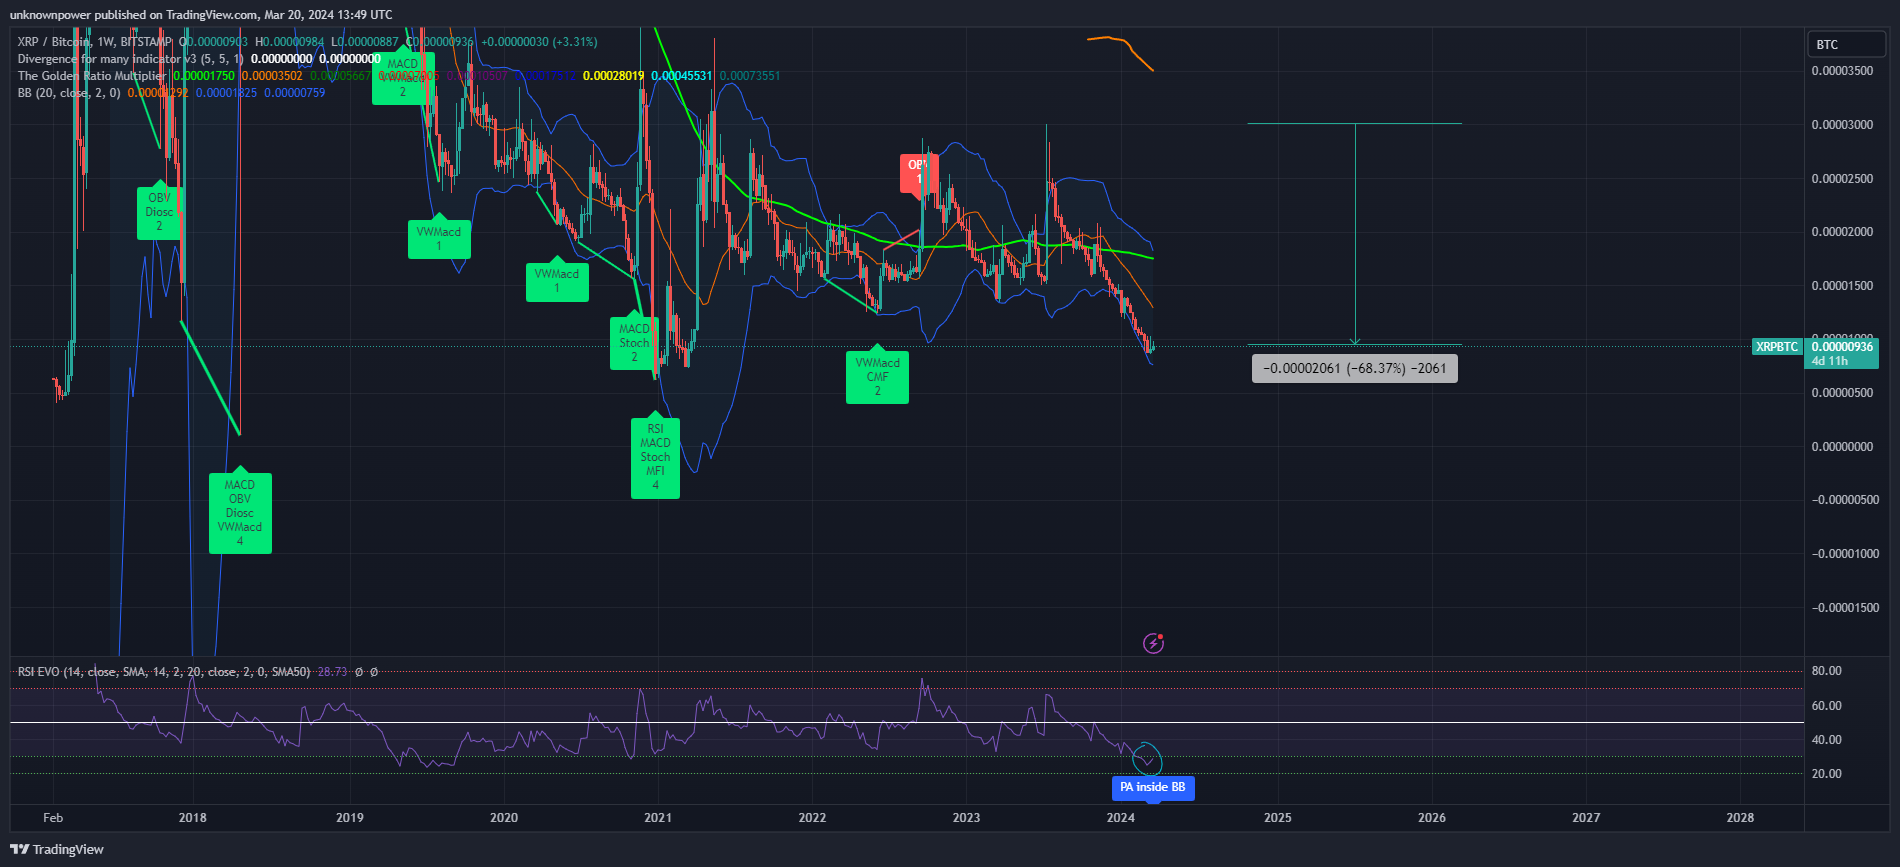Click the 80.00 level on RSI axis
This screenshot has width=1900, height=867.
[1826, 671]
